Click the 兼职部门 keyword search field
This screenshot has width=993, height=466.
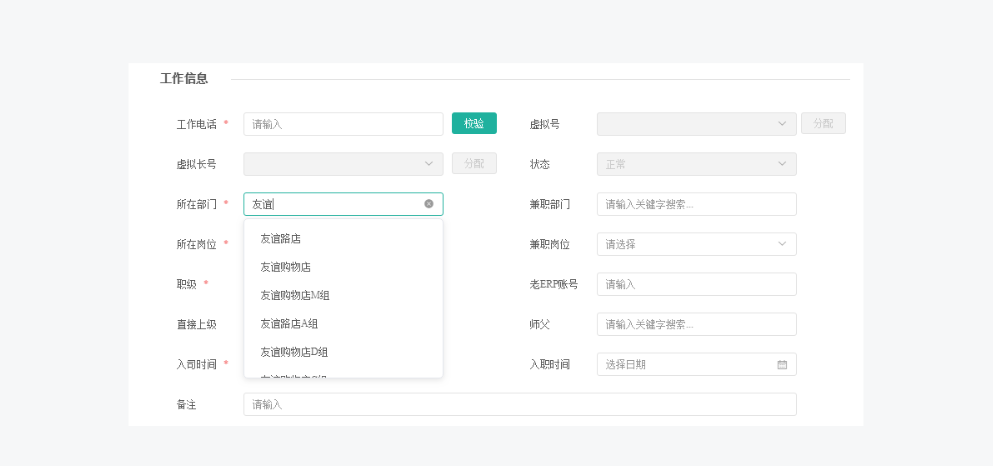(696, 204)
